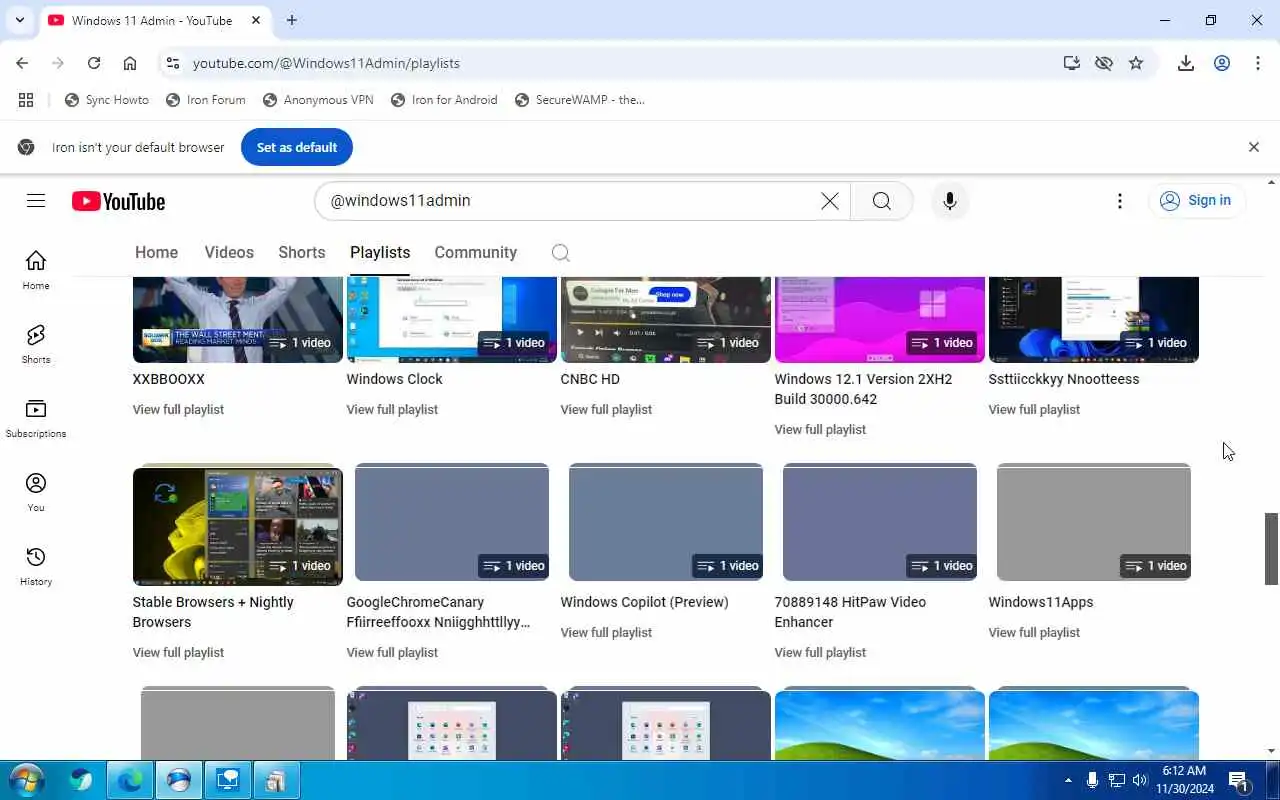Viewport: 1280px width, 800px height.
Task: Open browser three-dot menu
Action: click(1258, 63)
